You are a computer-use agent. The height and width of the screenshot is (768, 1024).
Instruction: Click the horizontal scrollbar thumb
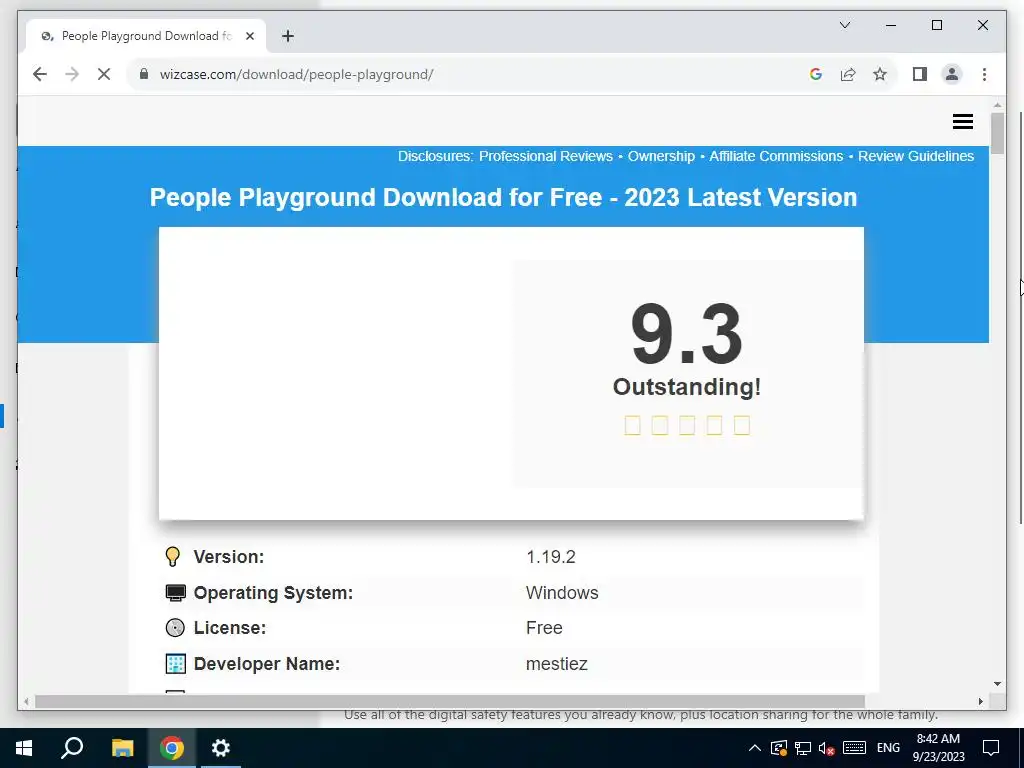450,701
